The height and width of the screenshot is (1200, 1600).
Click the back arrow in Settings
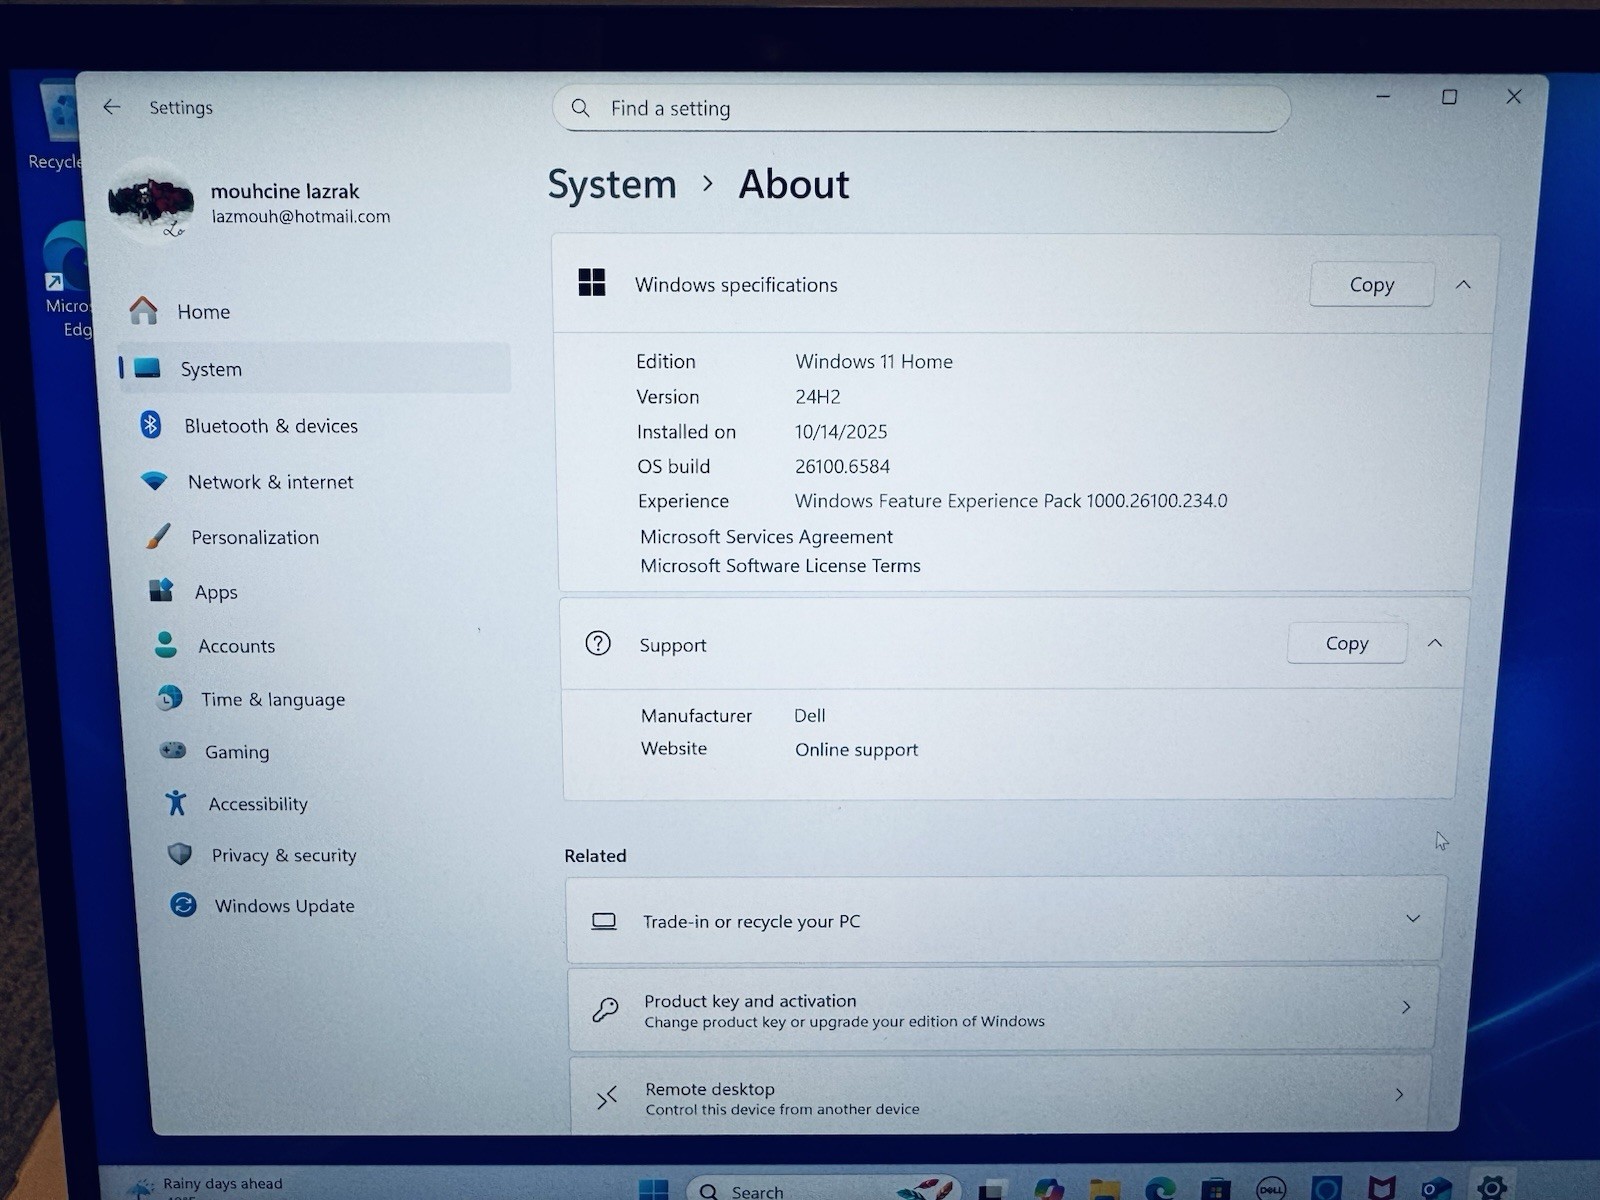point(111,107)
